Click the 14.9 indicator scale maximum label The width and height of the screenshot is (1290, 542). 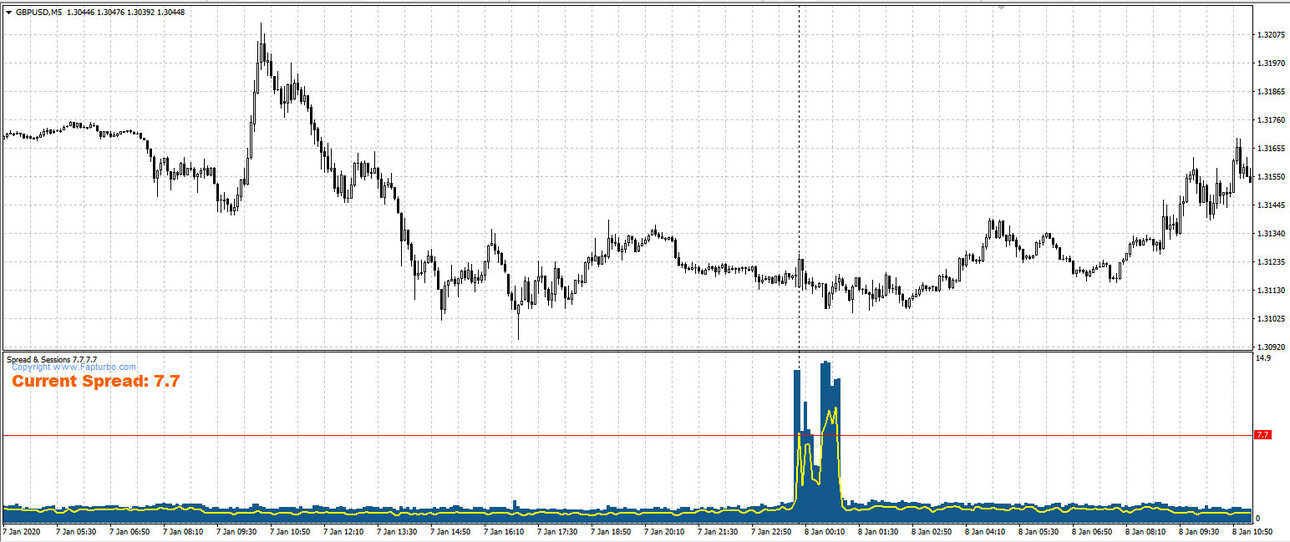1264,357
